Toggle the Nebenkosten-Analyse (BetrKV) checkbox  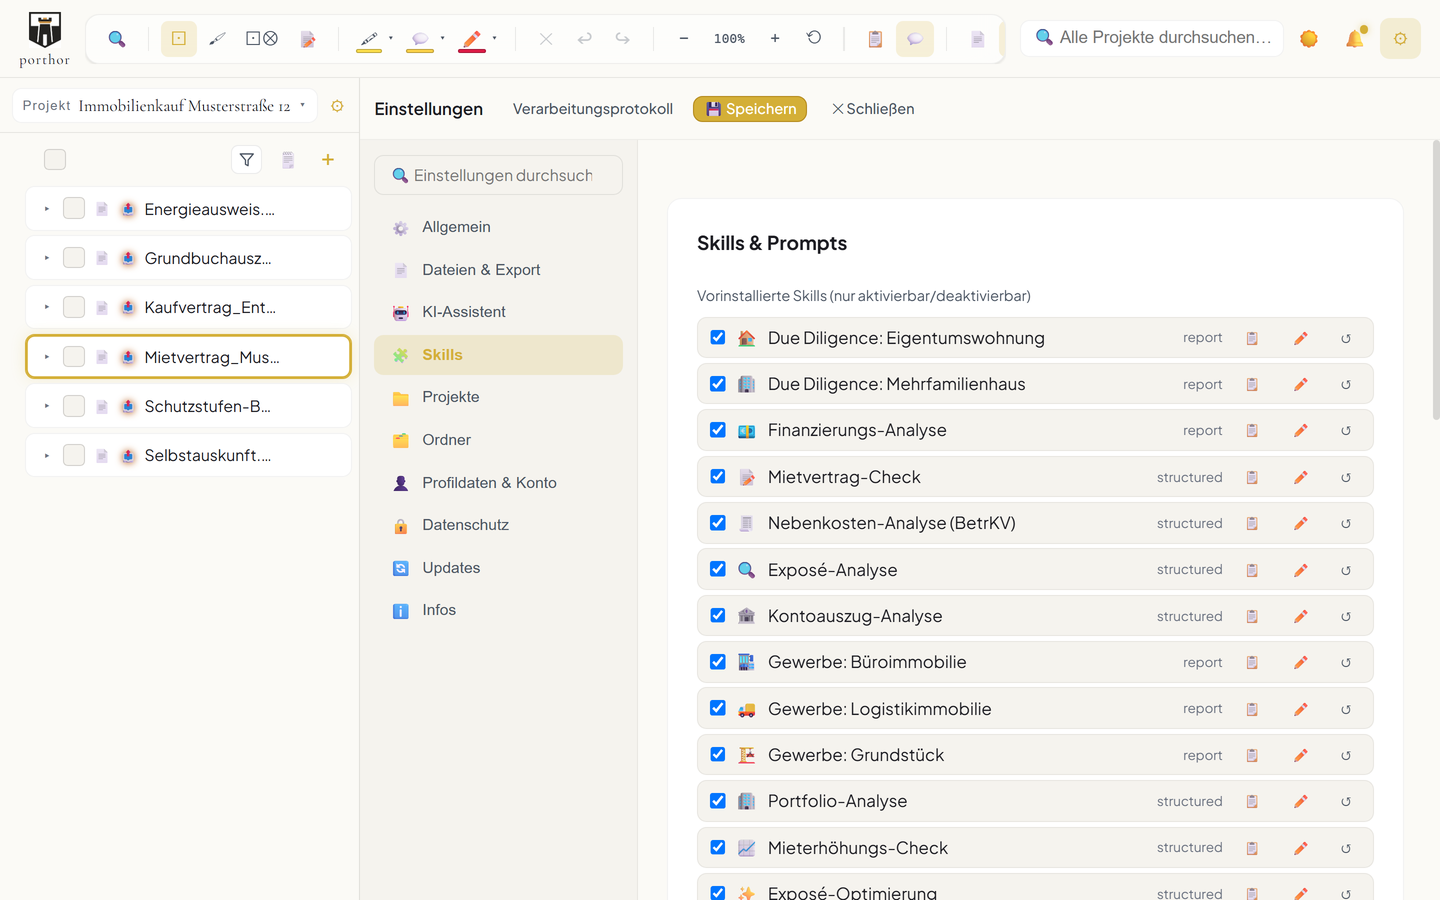(x=718, y=523)
